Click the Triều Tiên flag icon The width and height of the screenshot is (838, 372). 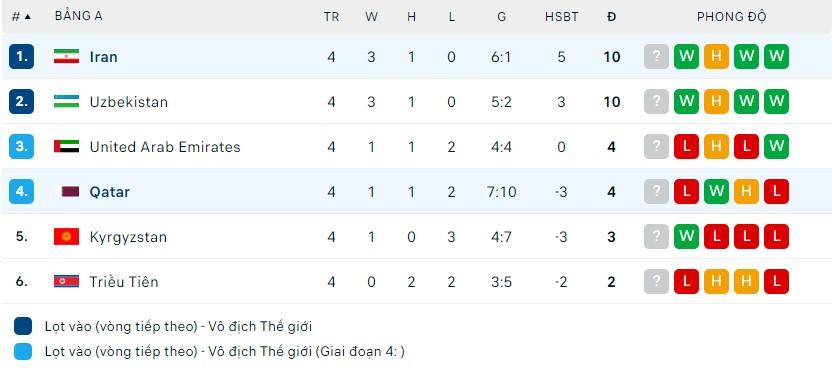[x=66, y=281]
